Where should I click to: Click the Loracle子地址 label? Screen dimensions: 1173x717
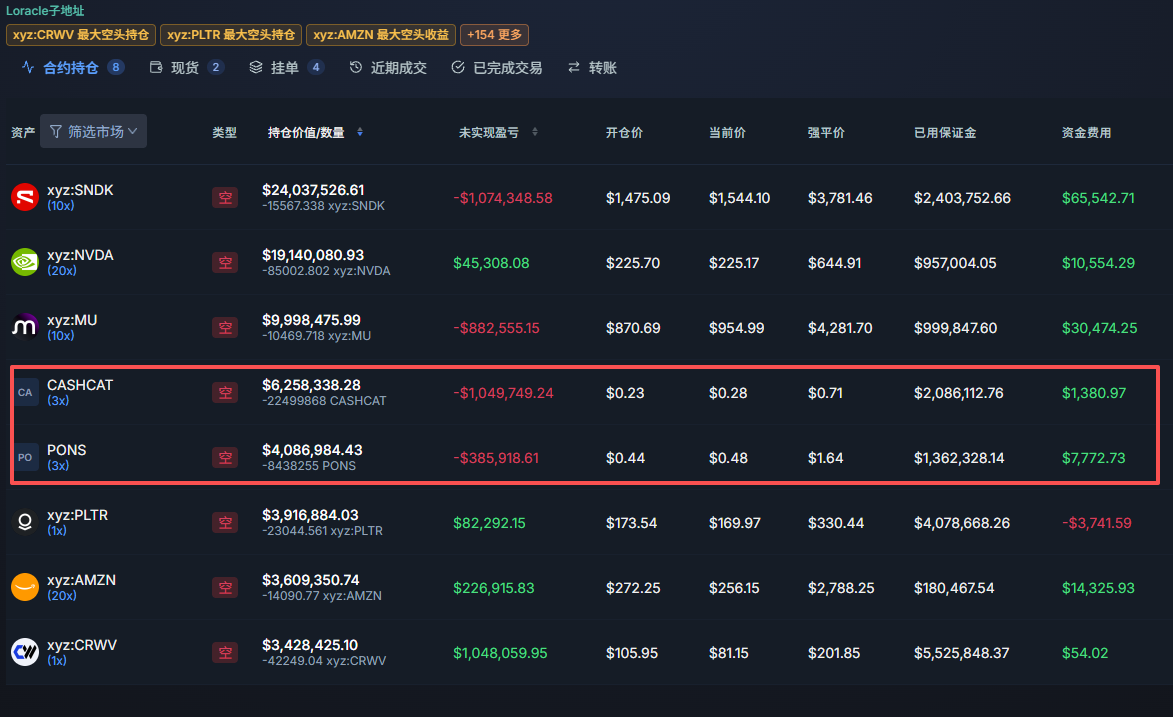click(x=45, y=10)
